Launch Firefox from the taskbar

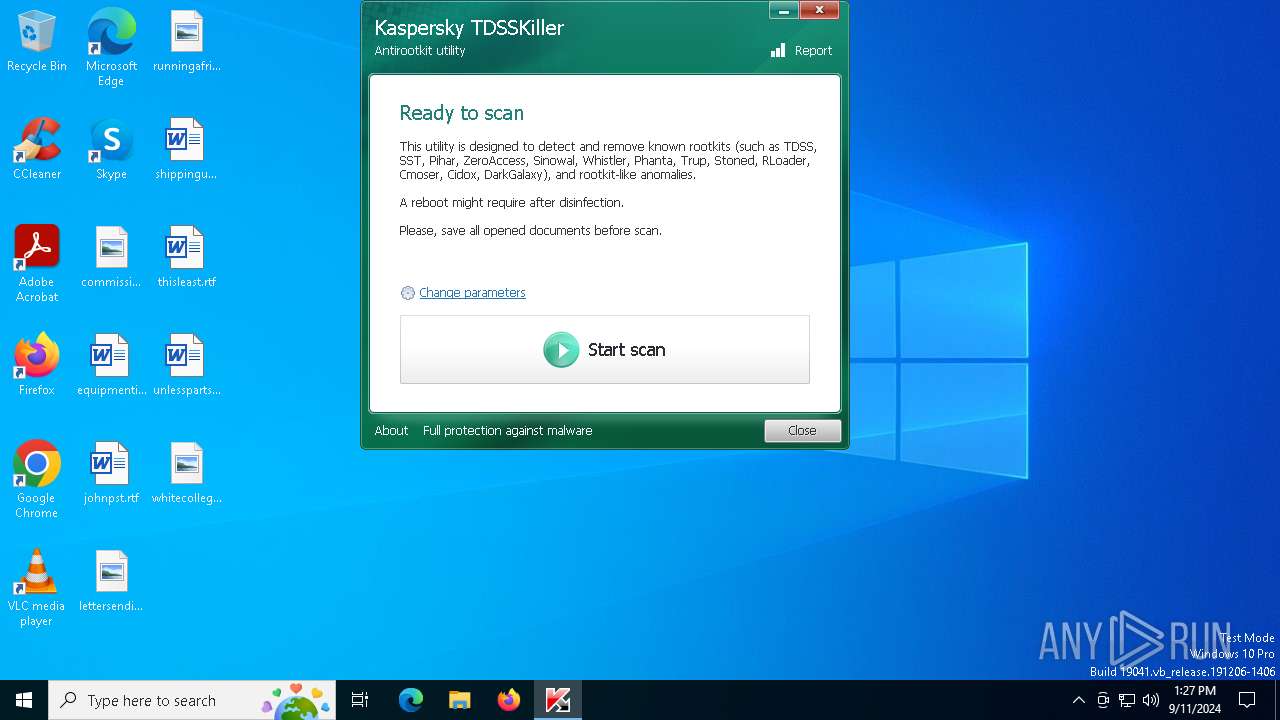click(509, 700)
